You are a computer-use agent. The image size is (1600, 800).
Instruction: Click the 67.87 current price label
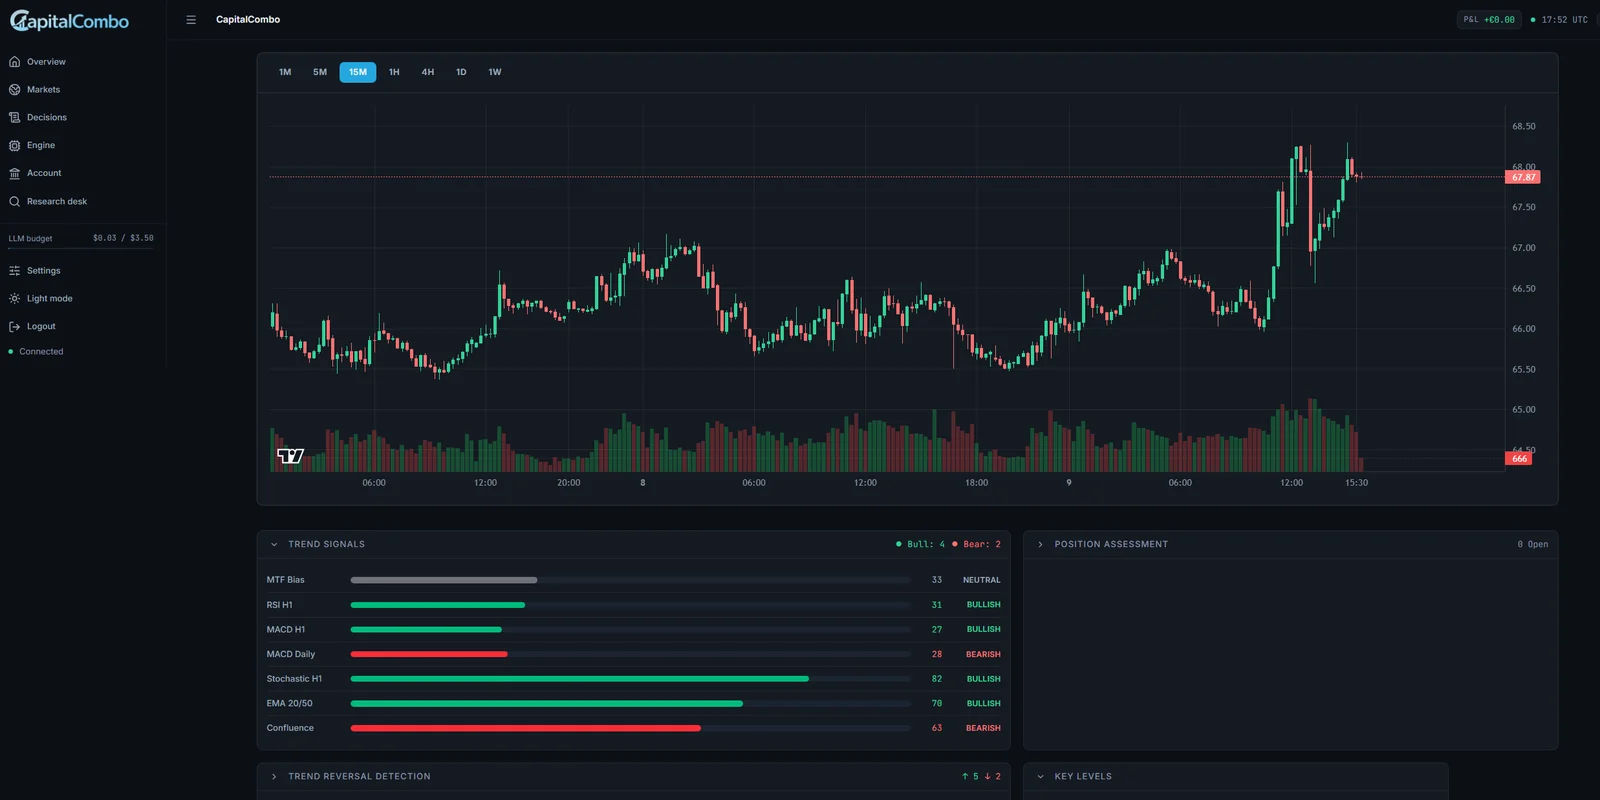(x=1523, y=177)
